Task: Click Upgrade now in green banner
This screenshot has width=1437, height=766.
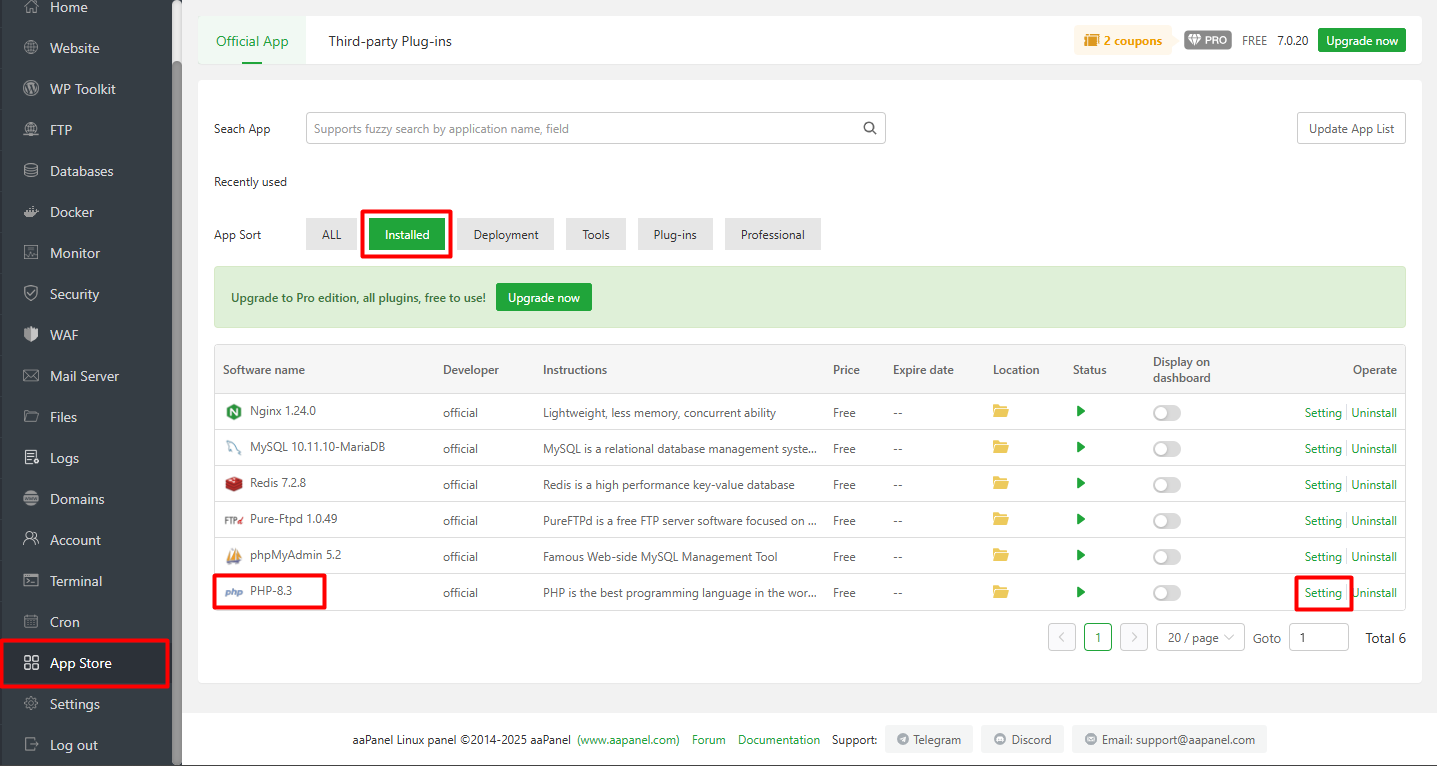Action: (544, 297)
